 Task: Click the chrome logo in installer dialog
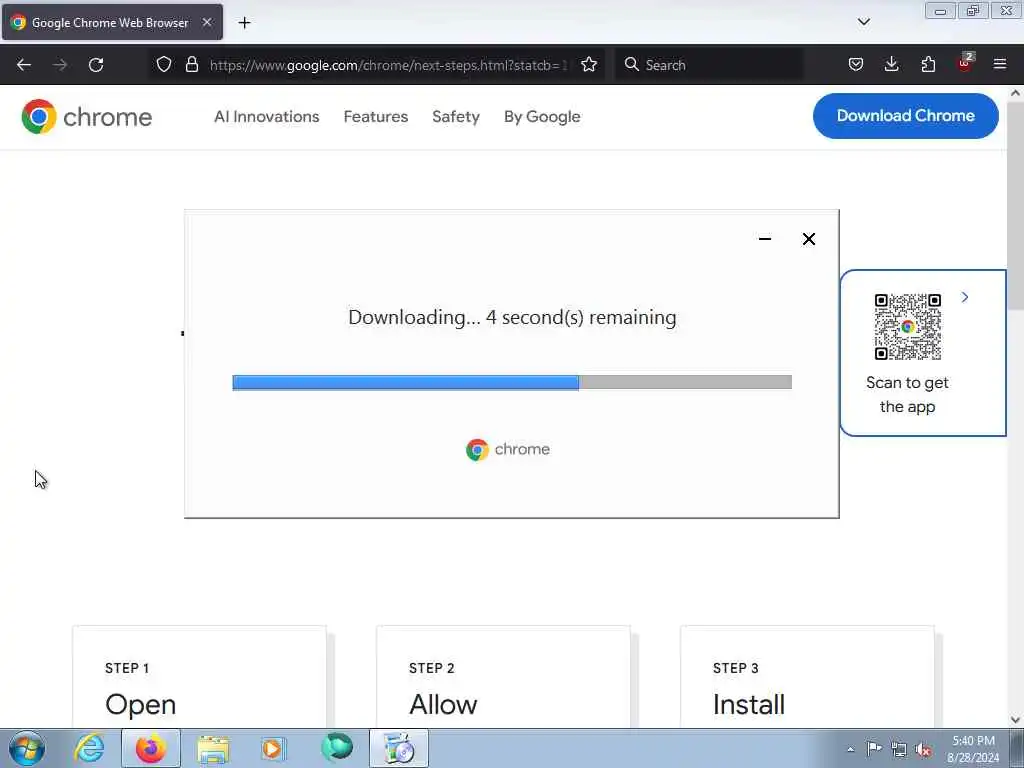pyautogui.click(x=507, y=449)
